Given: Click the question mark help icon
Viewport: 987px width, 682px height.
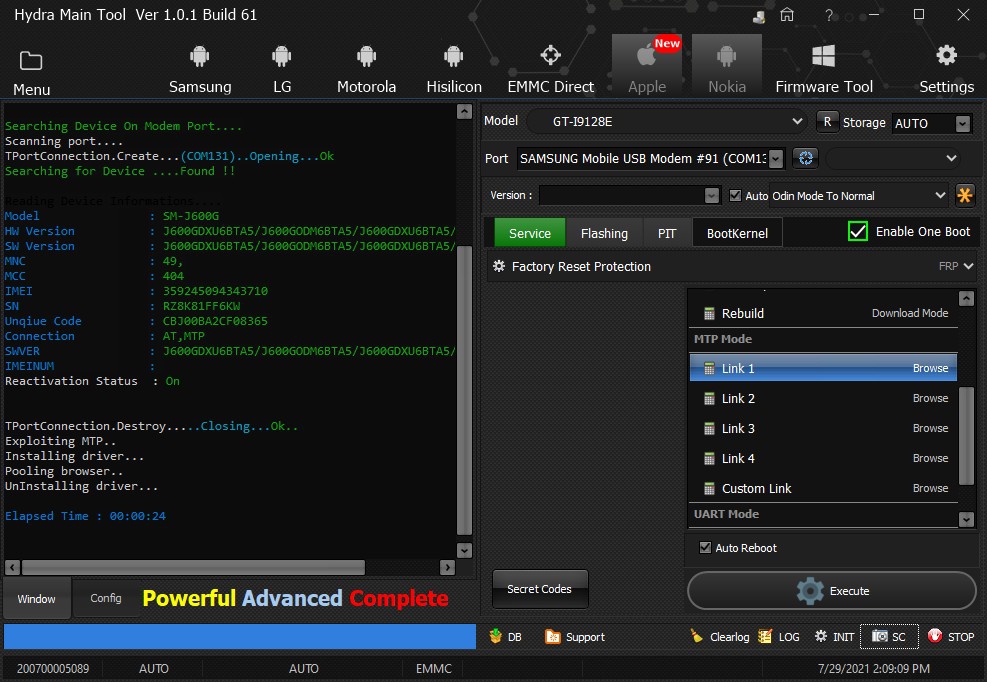Looking at the screenshot, I should [x=829, y=14].
